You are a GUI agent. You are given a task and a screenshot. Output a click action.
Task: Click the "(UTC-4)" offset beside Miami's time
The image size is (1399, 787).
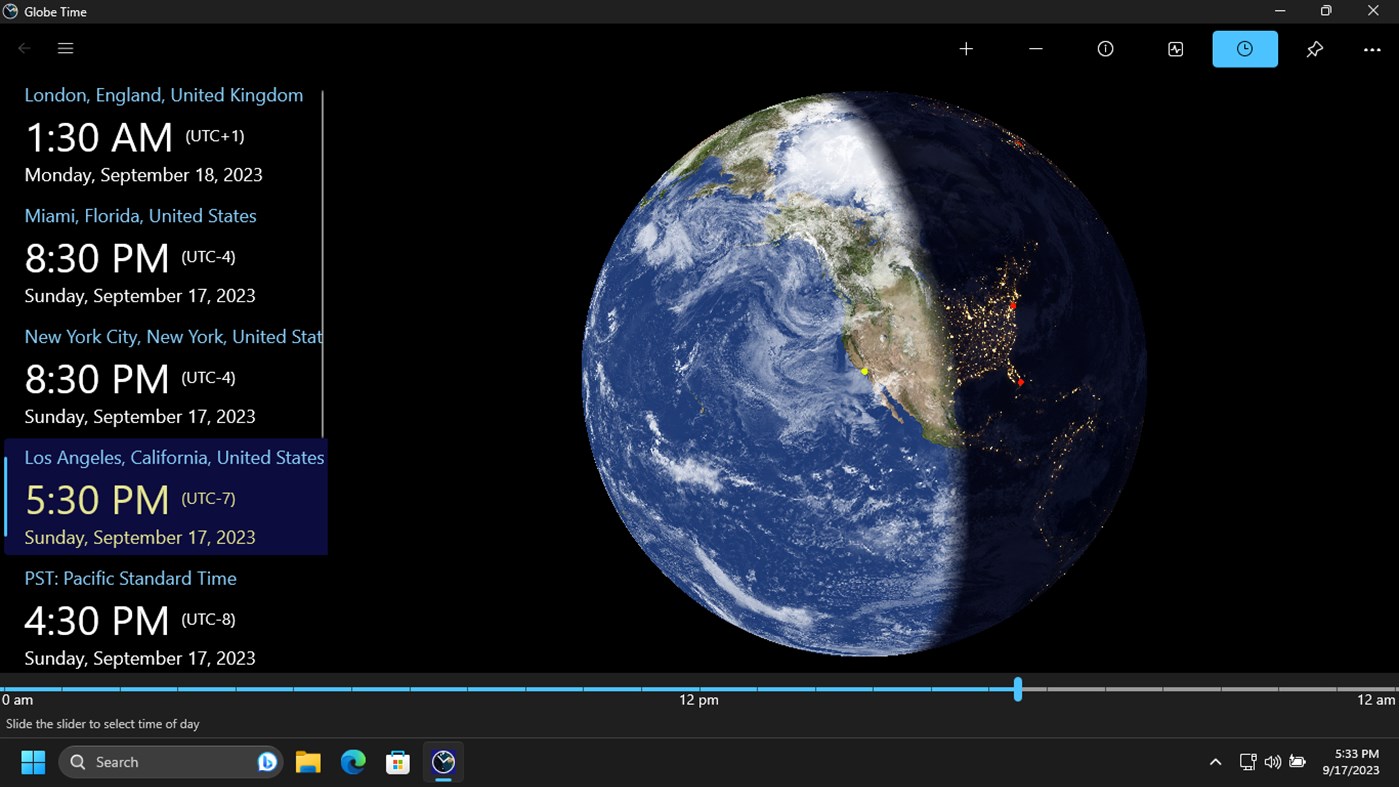(209, 257)
